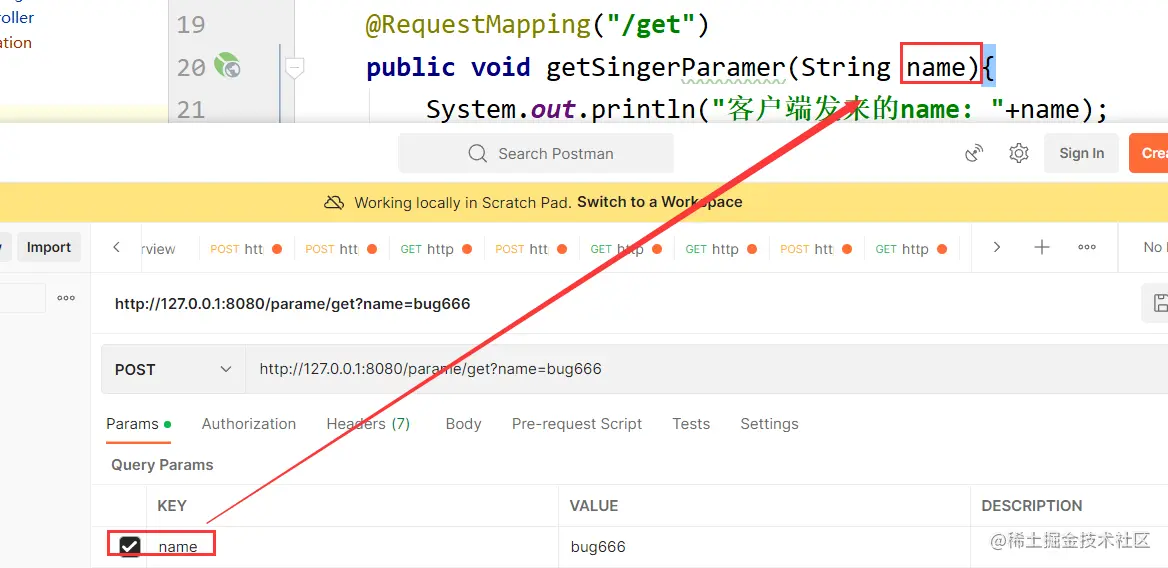The height and width of the screenshot is (568, 1168).
Task: Open the Headers (7) tab
Action: click(368, 424)
